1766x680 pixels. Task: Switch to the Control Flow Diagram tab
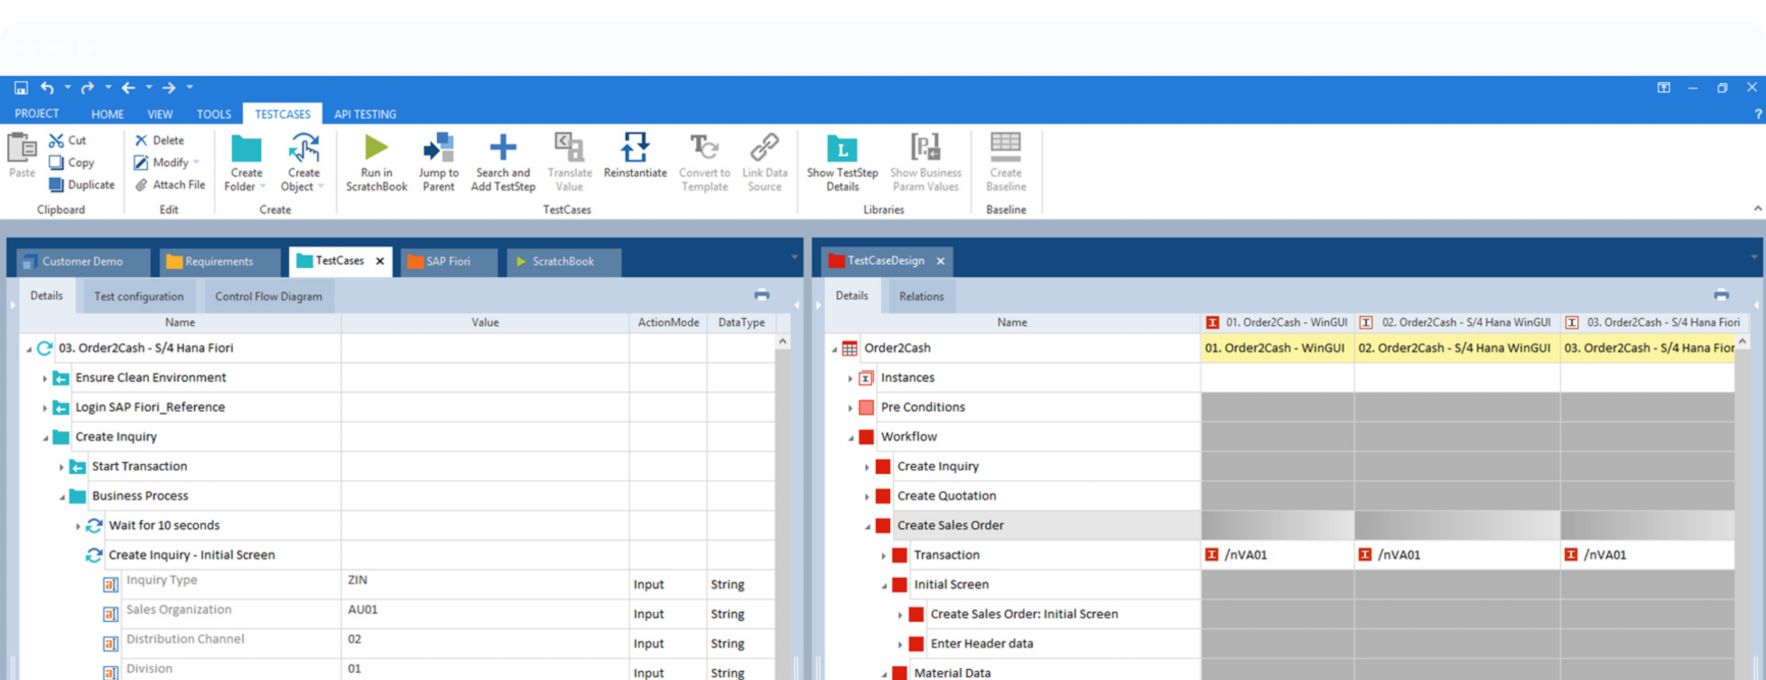[x=268, y=297]
